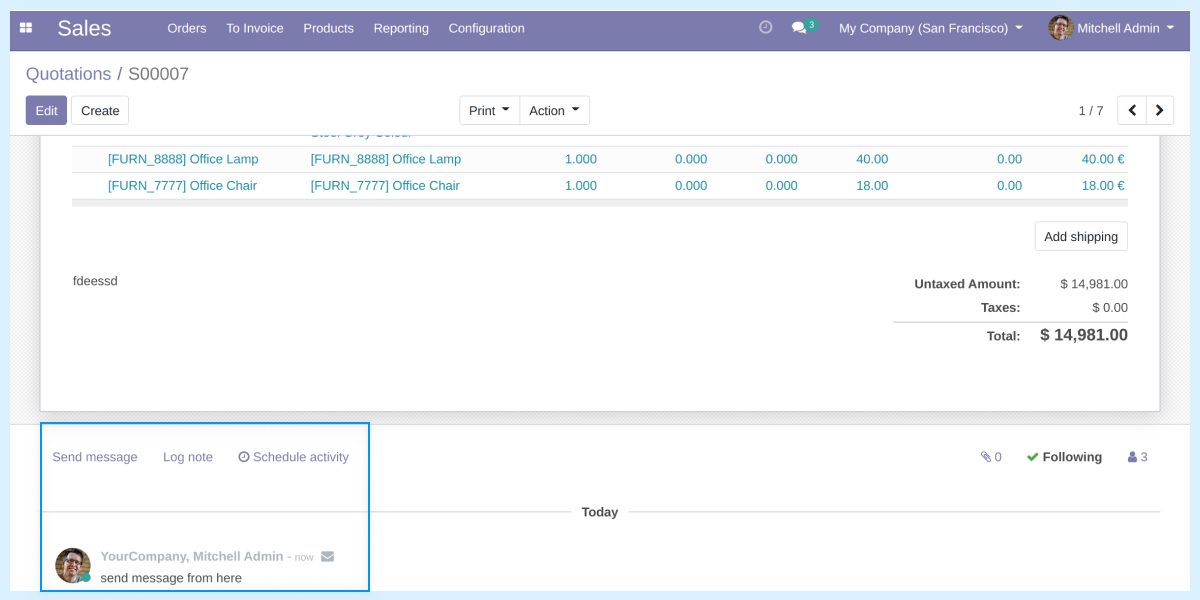Image resolution: width=1200 pixels, height=600 pixels.
Task: Open the Action dropdown
Action: pos(554,110)
